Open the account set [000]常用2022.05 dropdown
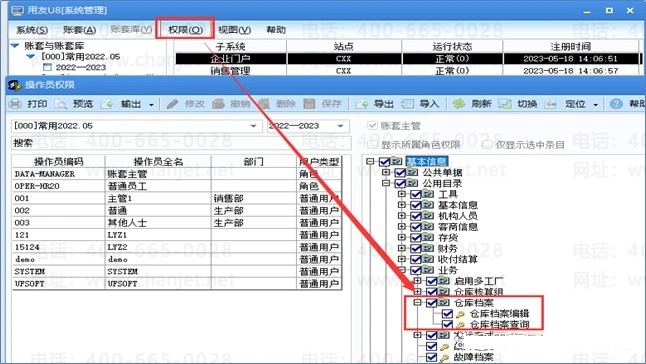The height and width of the screenshot is (364, 646). point(253,126)
